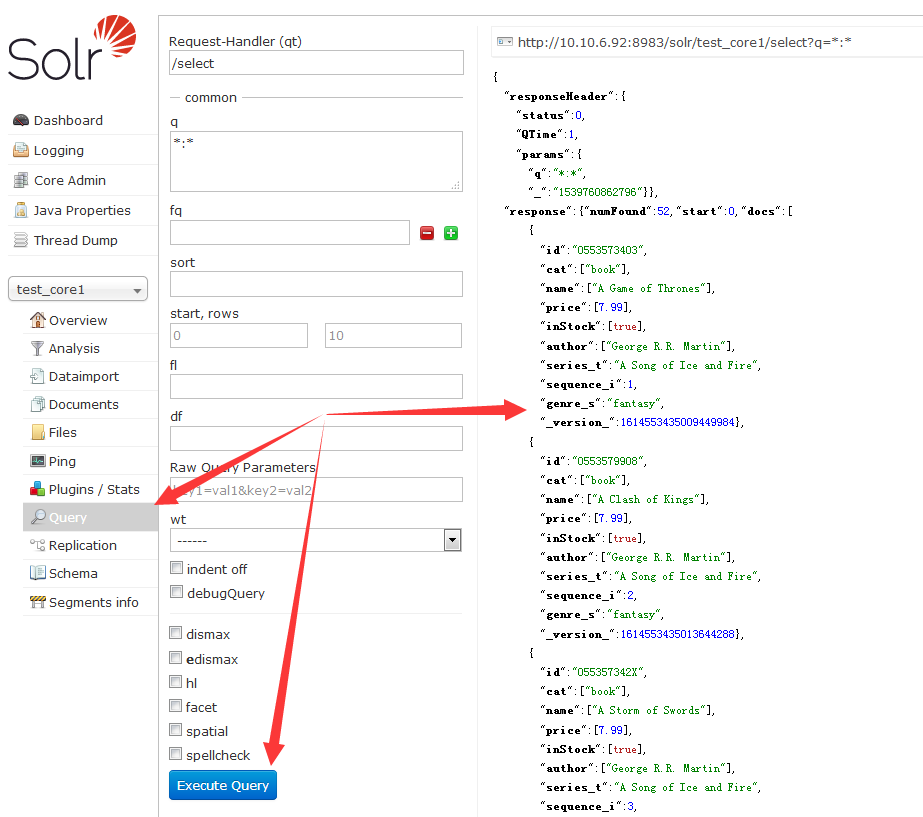Click the Solr logo
Viewport: 923px width, 817px height.
point(72,48)
